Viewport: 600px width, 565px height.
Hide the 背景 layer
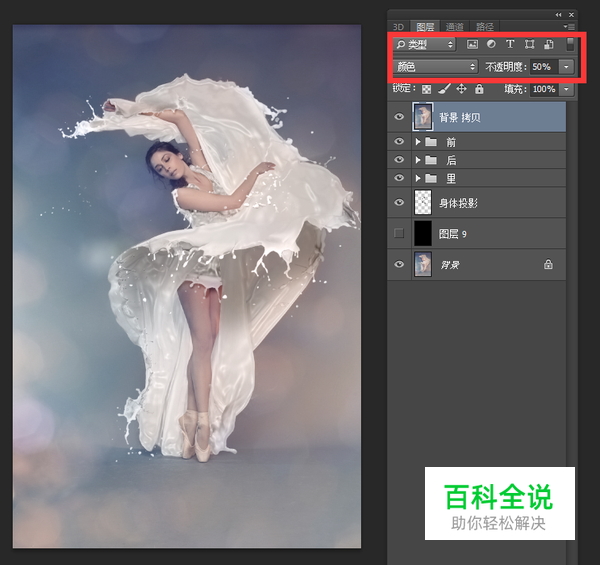tap(399, 264)
